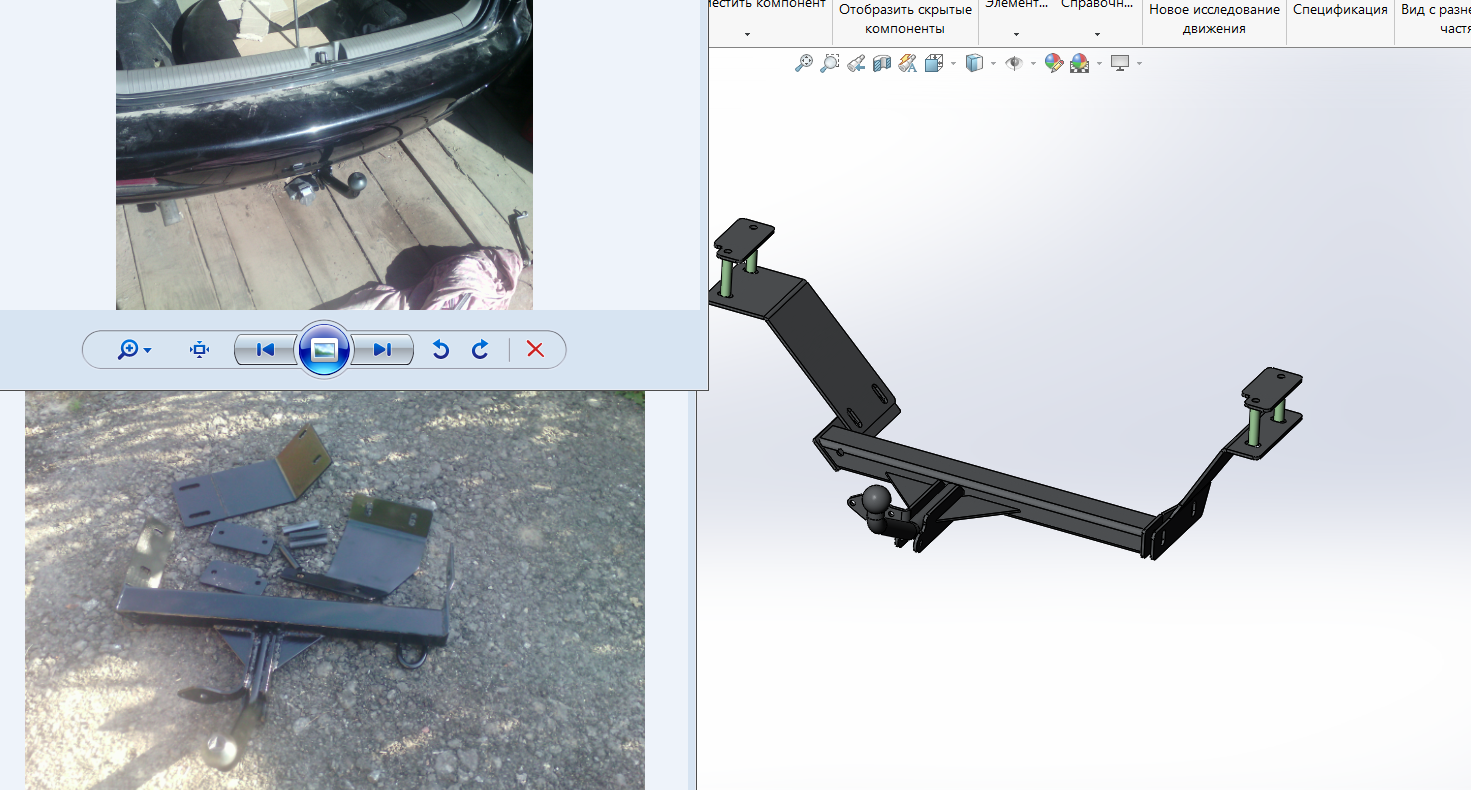
Task: Fit photo to actual size in viewer
Action: [200, 350]
